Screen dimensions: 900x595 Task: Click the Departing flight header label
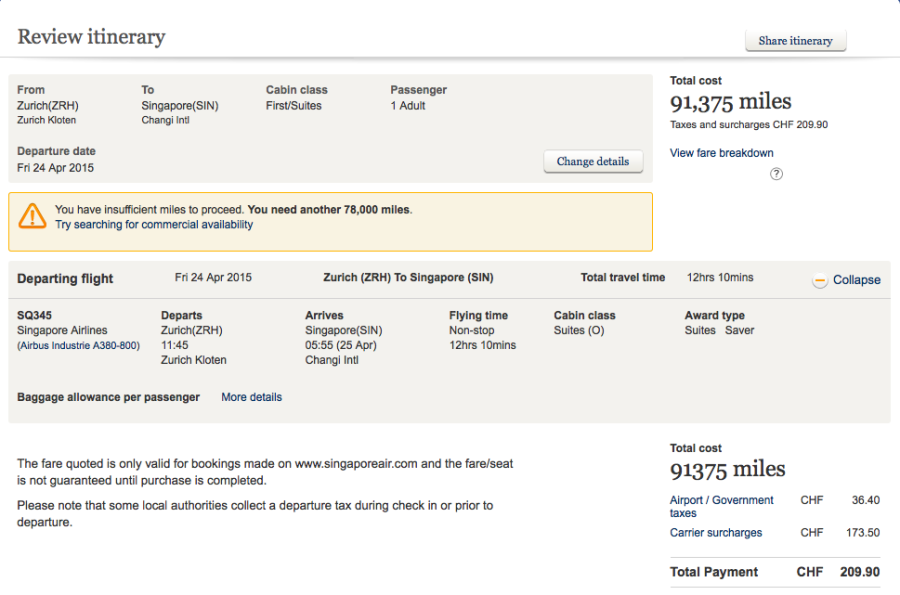[65, 279]
